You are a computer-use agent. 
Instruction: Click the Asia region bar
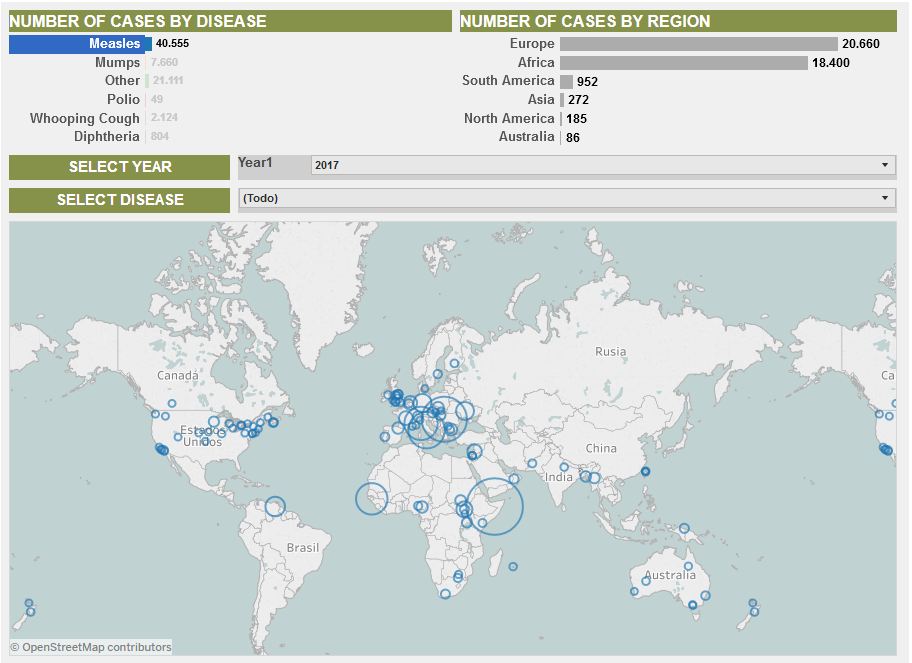562,99
